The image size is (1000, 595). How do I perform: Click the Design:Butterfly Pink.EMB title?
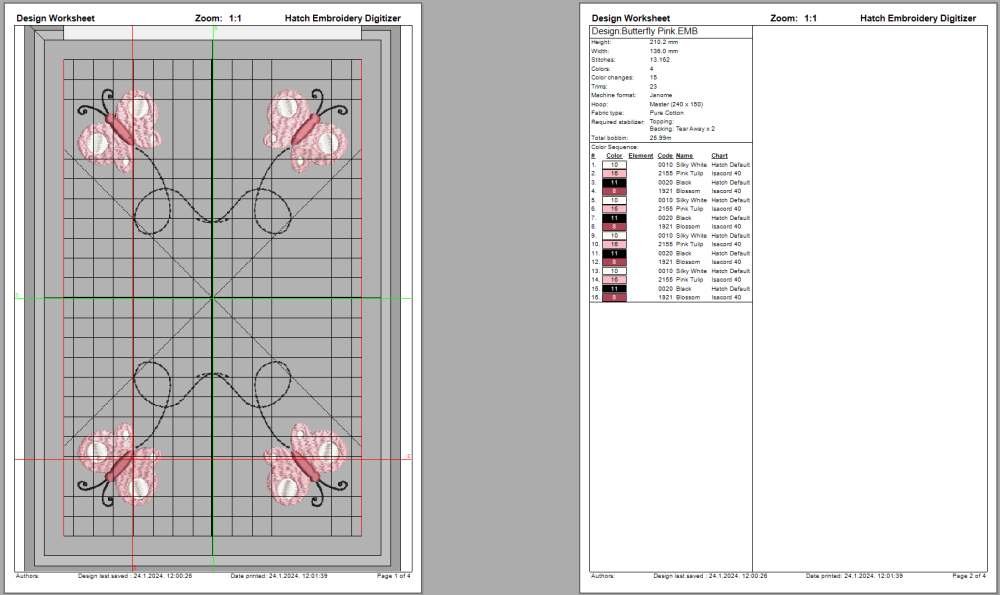644,32
